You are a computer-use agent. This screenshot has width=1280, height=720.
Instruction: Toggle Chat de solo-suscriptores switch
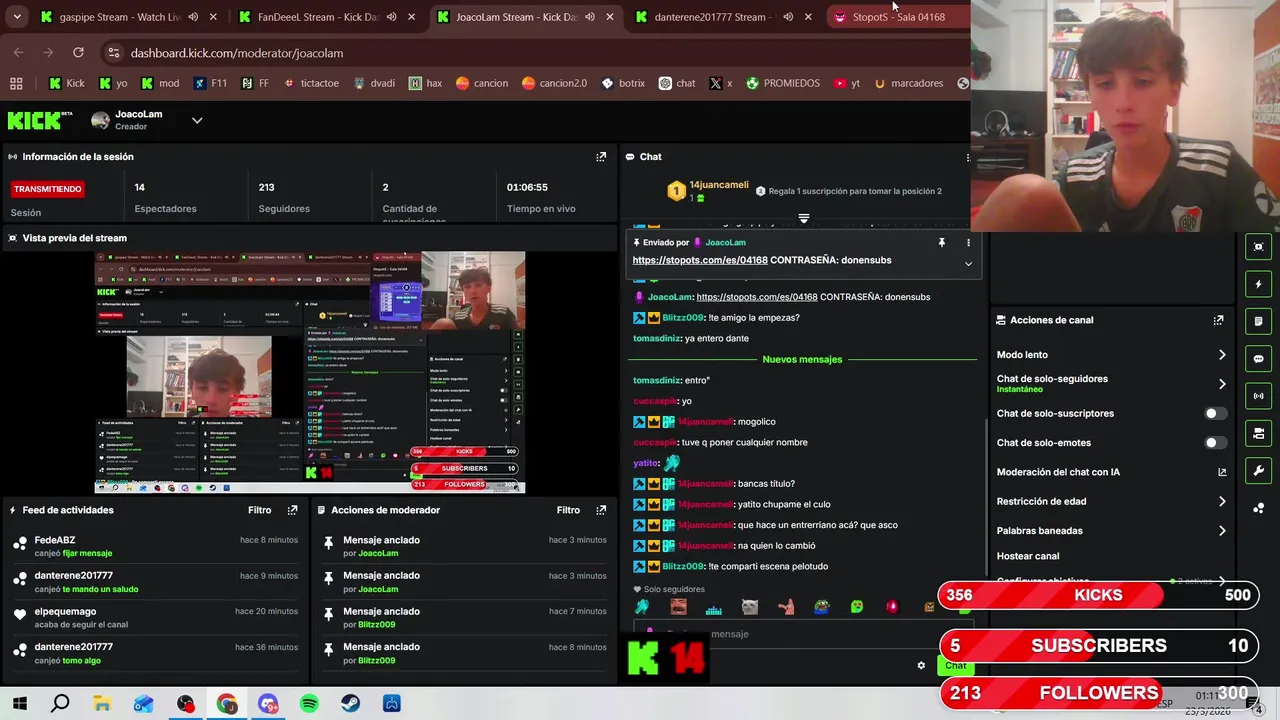1214,414
